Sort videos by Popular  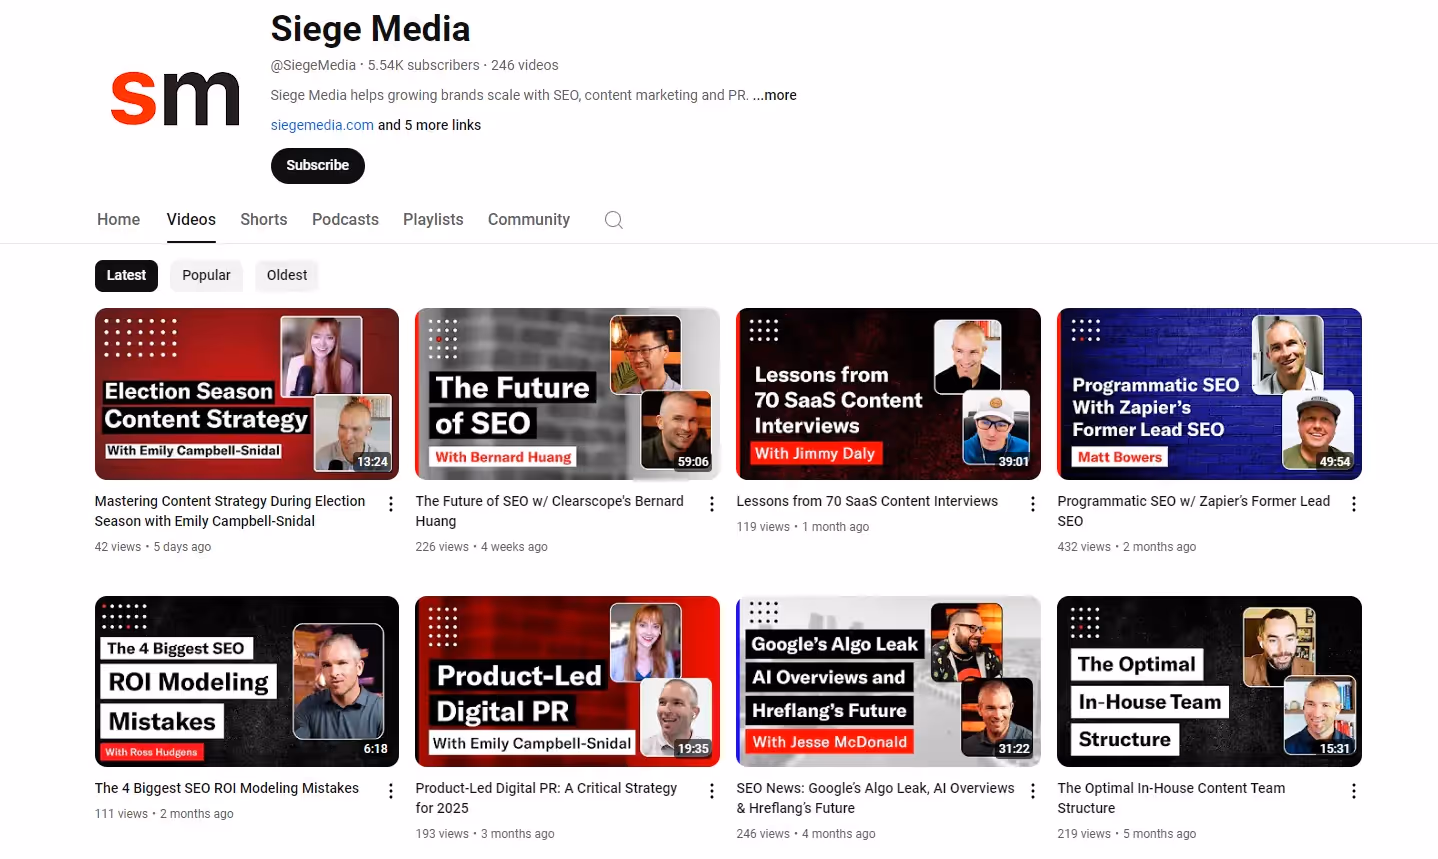206,276
